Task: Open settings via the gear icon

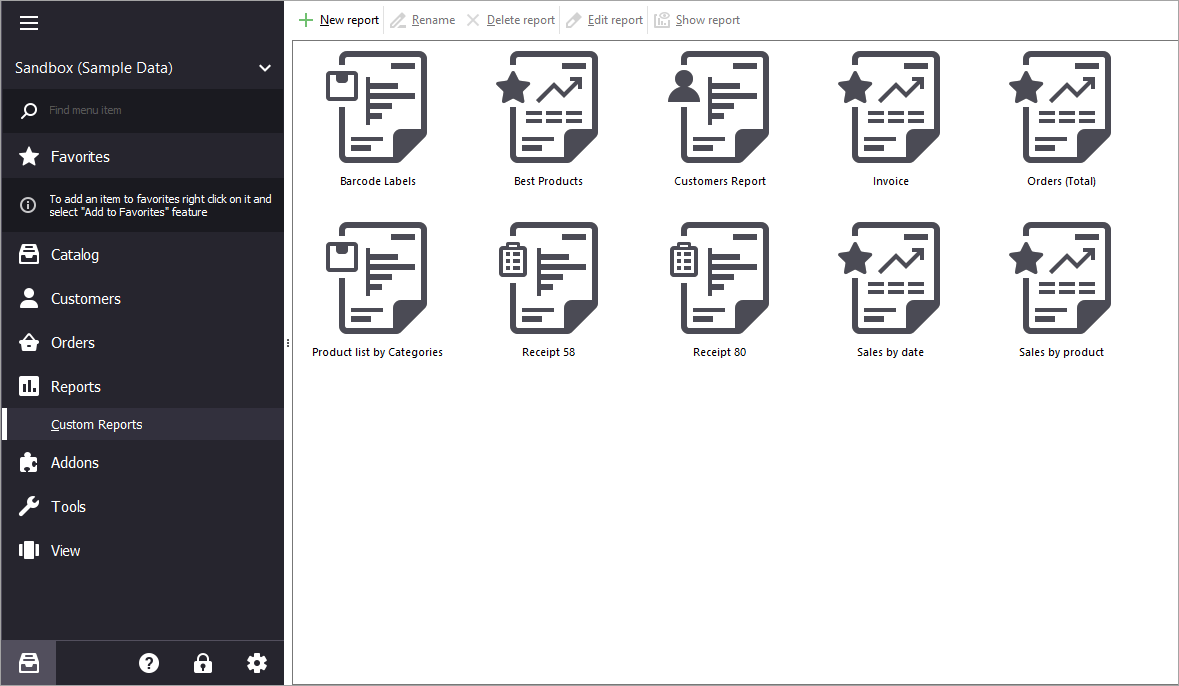Action: [257, 663]
